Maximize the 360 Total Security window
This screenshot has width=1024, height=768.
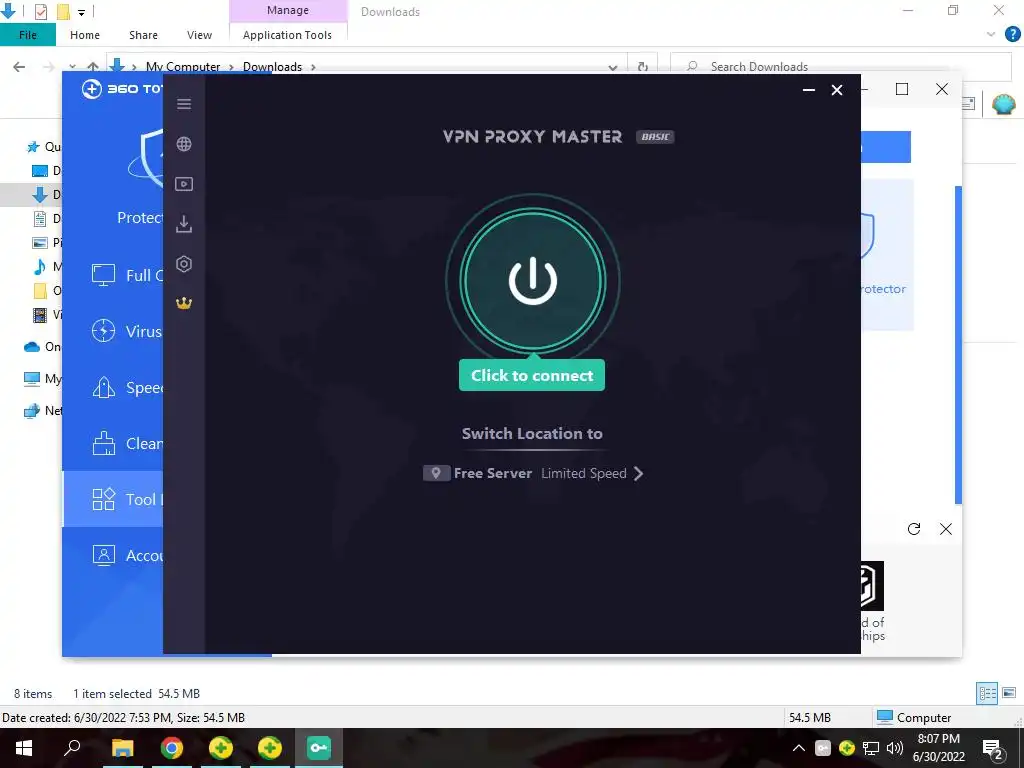click(x=902, y=89)
